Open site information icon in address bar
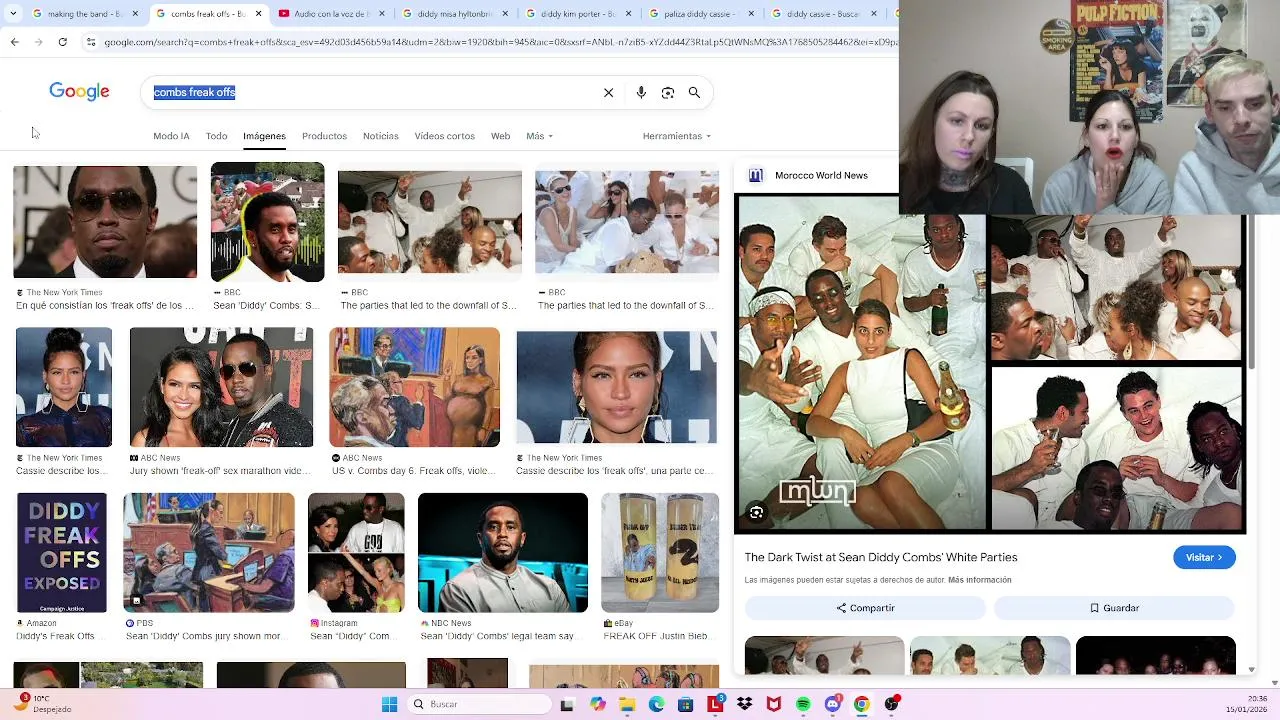The width and height of the screenshot is (1280, 720). 91,42
